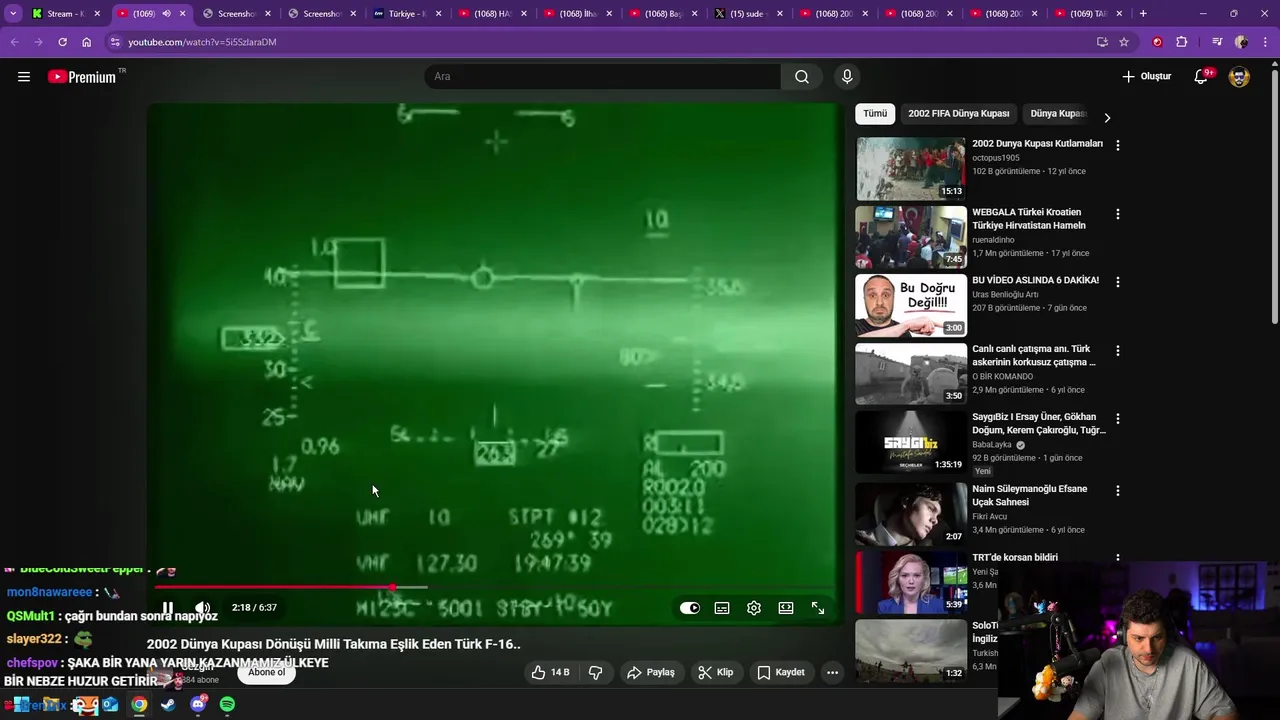Turn on subtitles with the captions icon

point(722,608)
